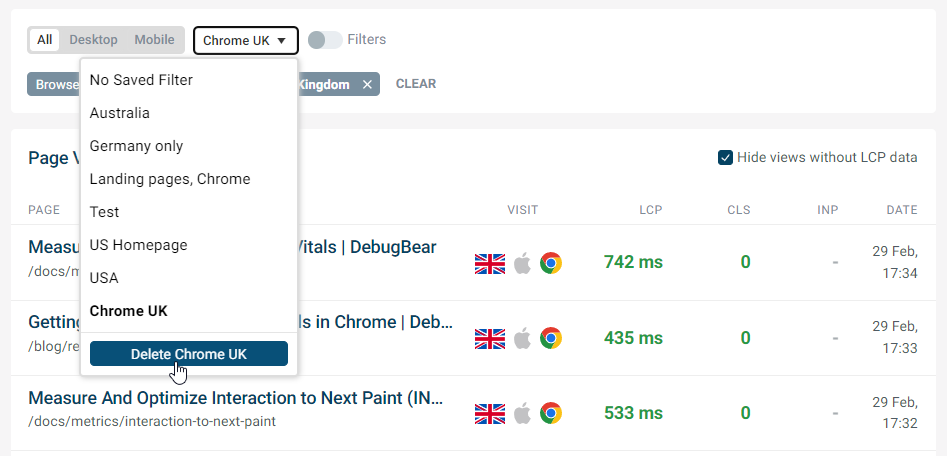Viewport: 947px width, 456px height.
Task: Click the Chrome browser icon in the 533 ms row
Action: tap(551, 413)
